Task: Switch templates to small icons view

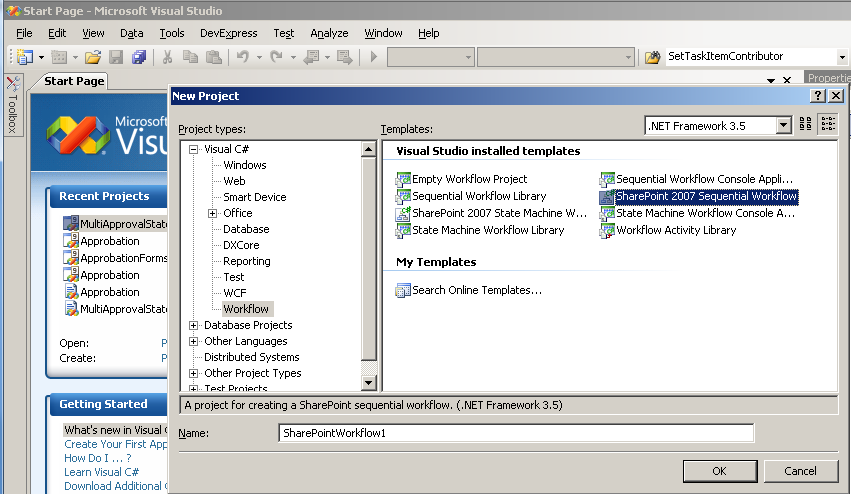Action: 828,124
